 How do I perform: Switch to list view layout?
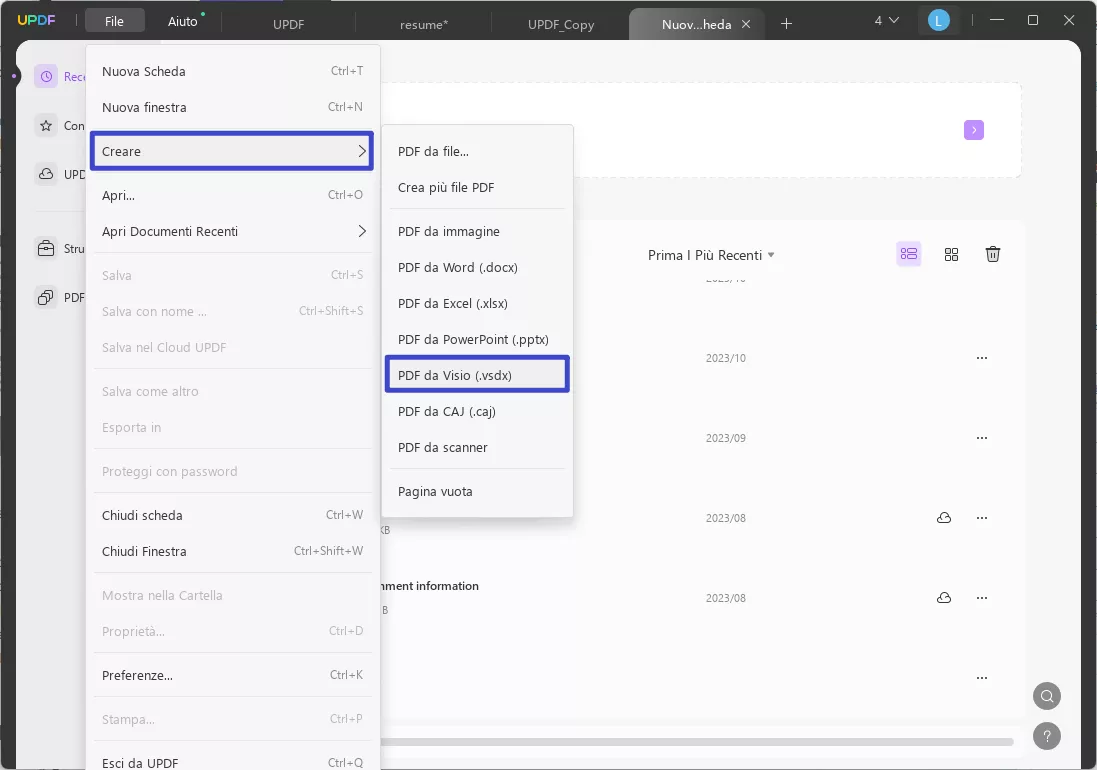[x=909, y=254]
